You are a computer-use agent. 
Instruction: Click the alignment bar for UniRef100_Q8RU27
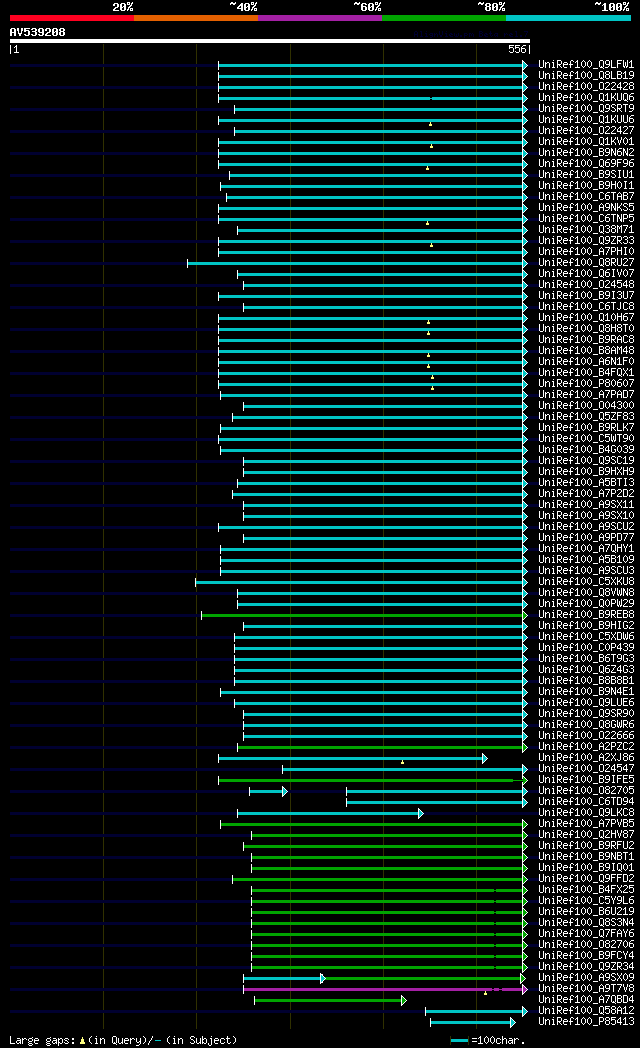pos(357,263)
